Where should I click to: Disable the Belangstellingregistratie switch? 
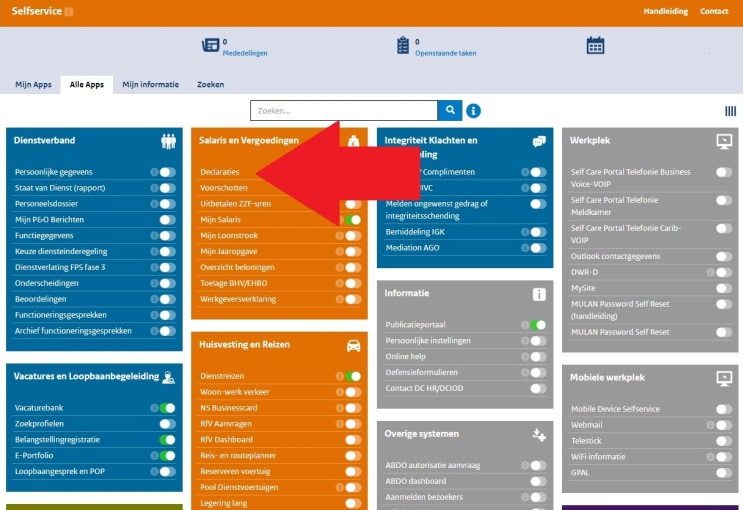pyautogui.click(x=167, y=439)
